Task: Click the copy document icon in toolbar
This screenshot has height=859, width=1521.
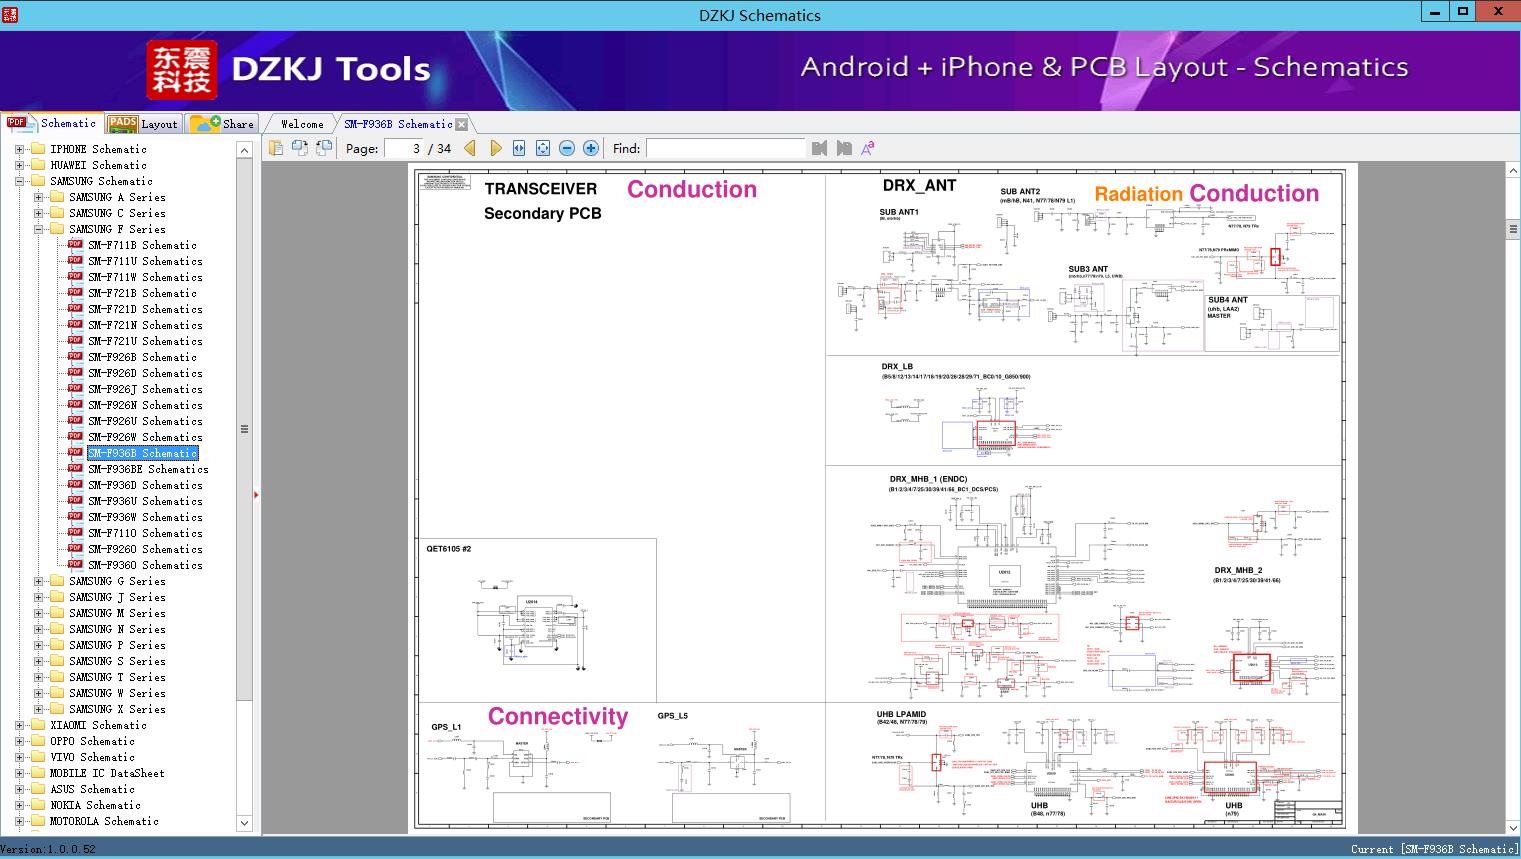Action: [x=276, y=148]
